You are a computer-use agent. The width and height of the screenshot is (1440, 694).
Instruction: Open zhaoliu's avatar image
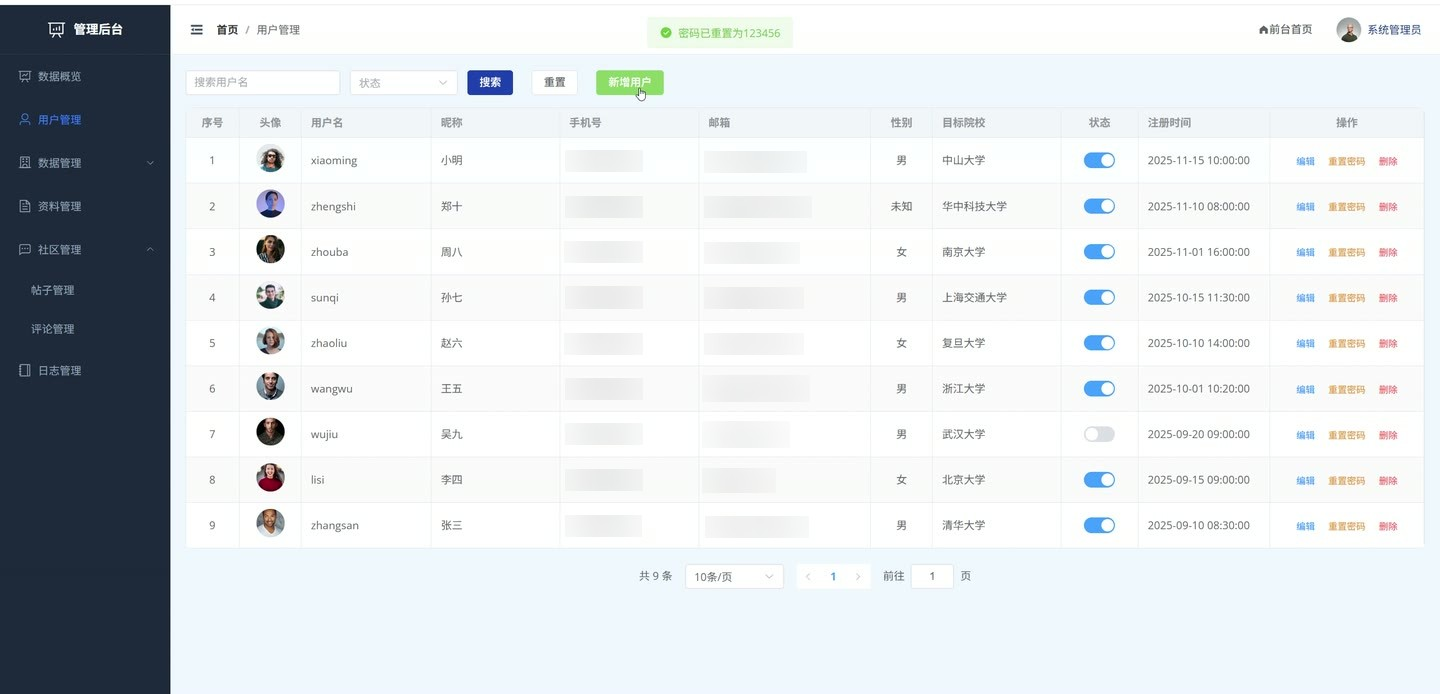coord(270,341)
